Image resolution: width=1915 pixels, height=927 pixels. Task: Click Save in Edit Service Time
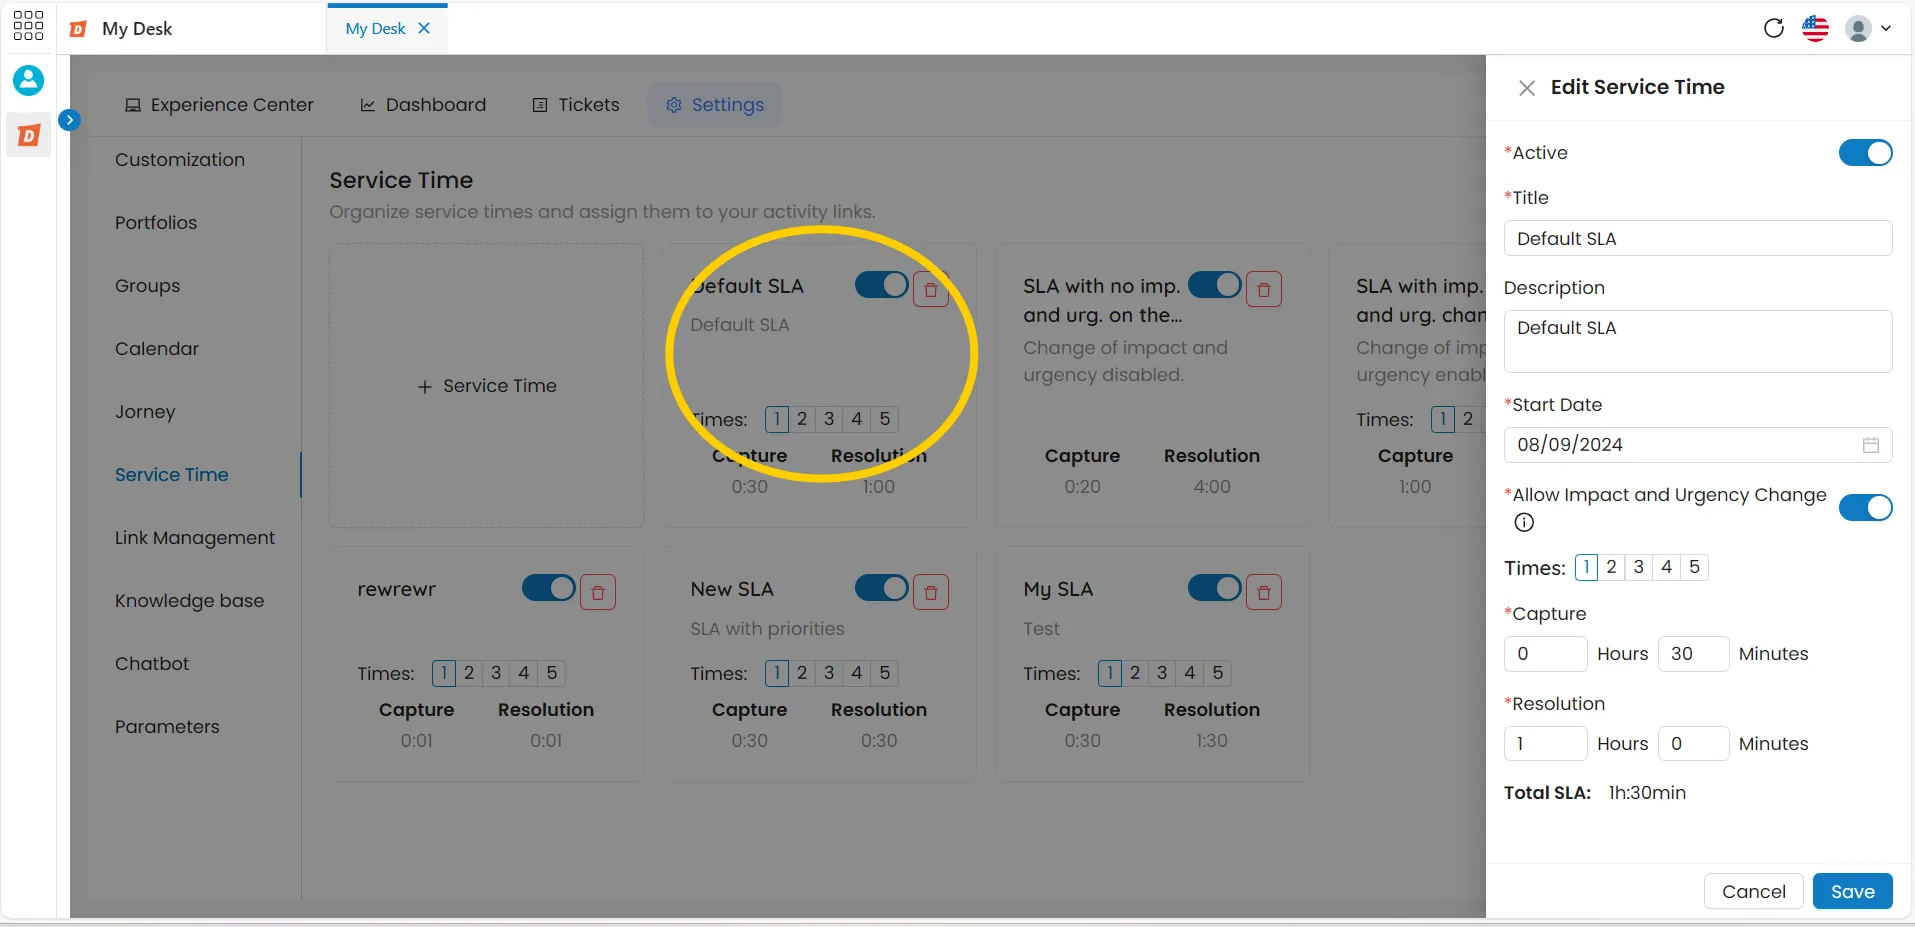[x=1853, y=891]
